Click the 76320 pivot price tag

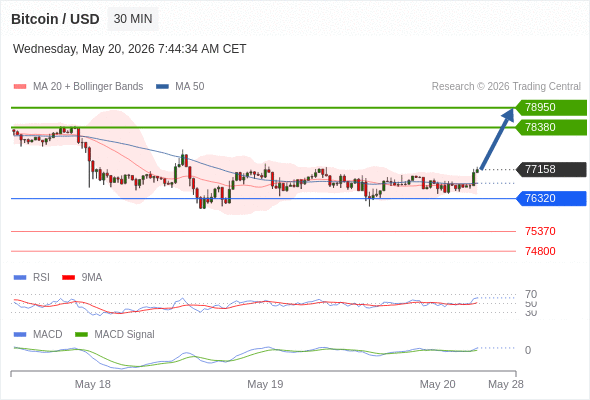click(x=551, y=198)
